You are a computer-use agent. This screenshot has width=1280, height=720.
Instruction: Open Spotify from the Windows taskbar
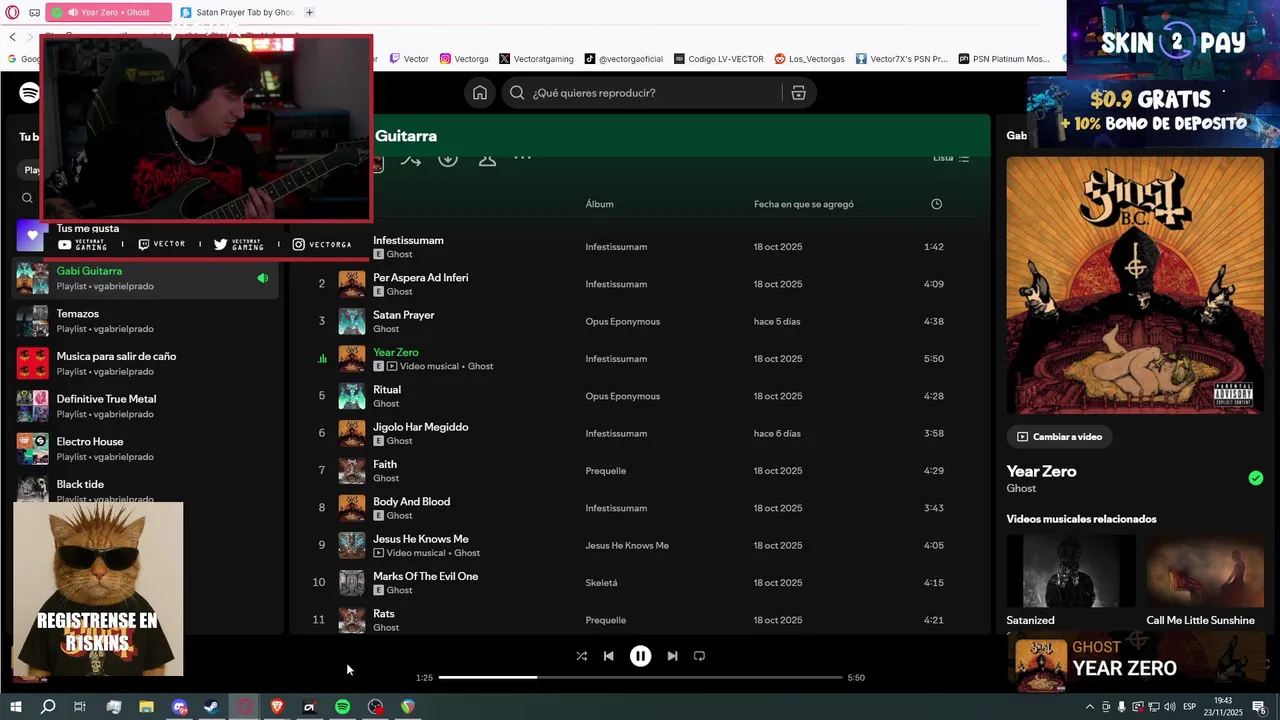[342, 707]
